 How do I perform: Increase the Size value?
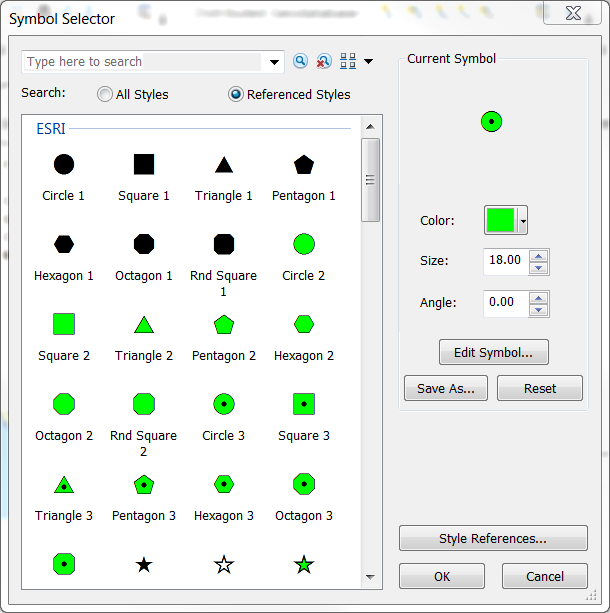click(539, 256)
